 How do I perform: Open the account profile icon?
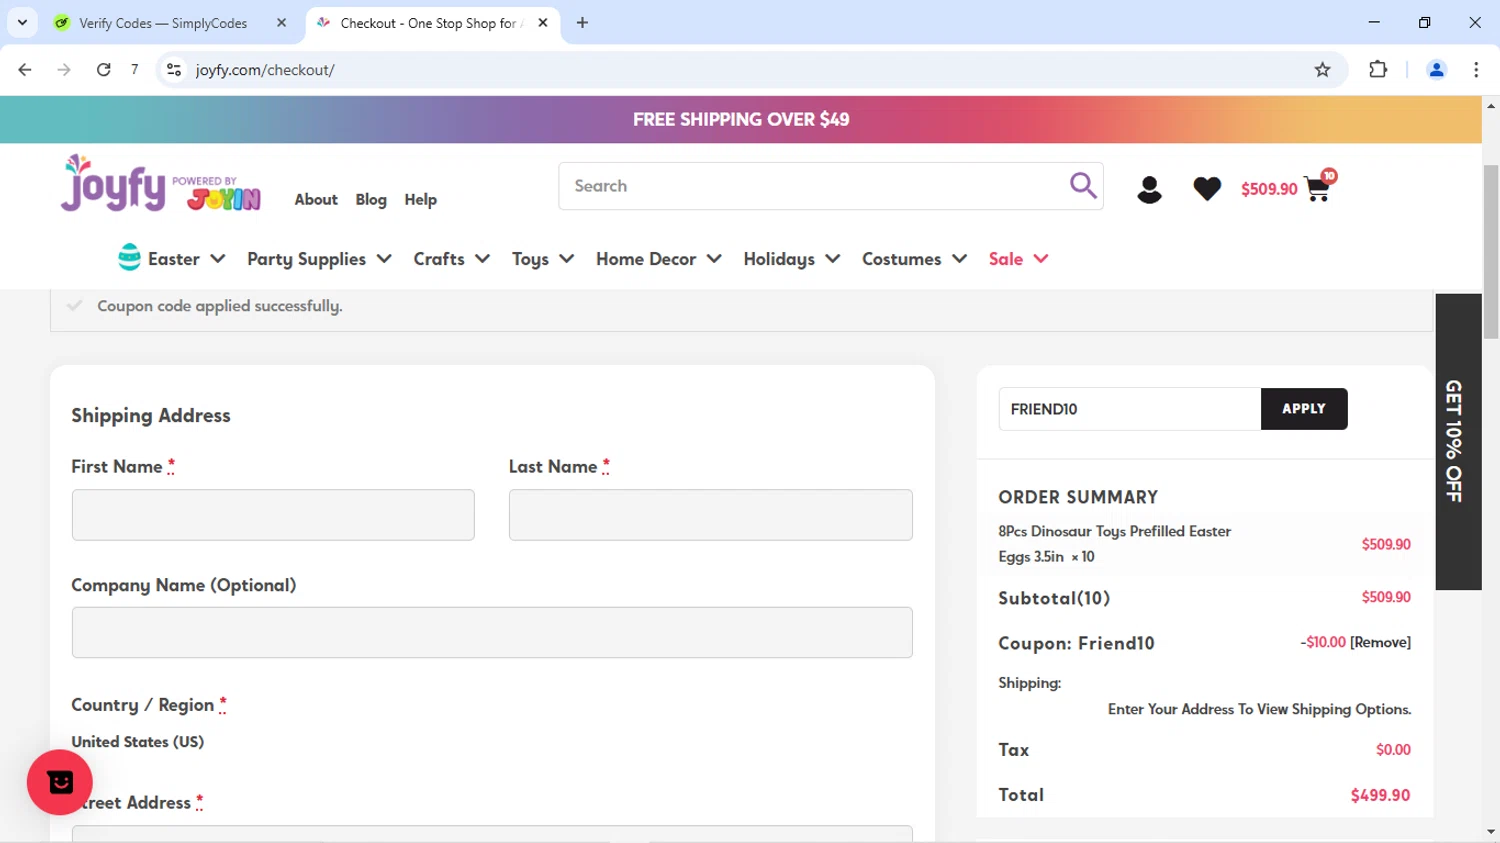point(1149,189)
